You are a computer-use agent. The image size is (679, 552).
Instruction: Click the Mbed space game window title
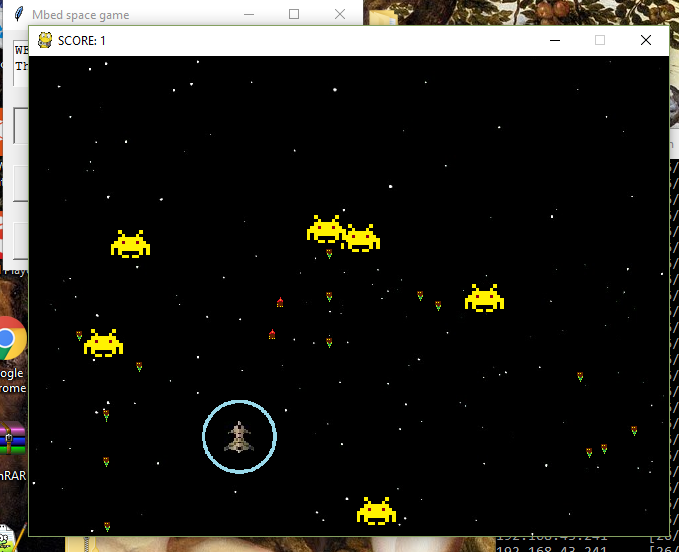(x=81, y=15)
